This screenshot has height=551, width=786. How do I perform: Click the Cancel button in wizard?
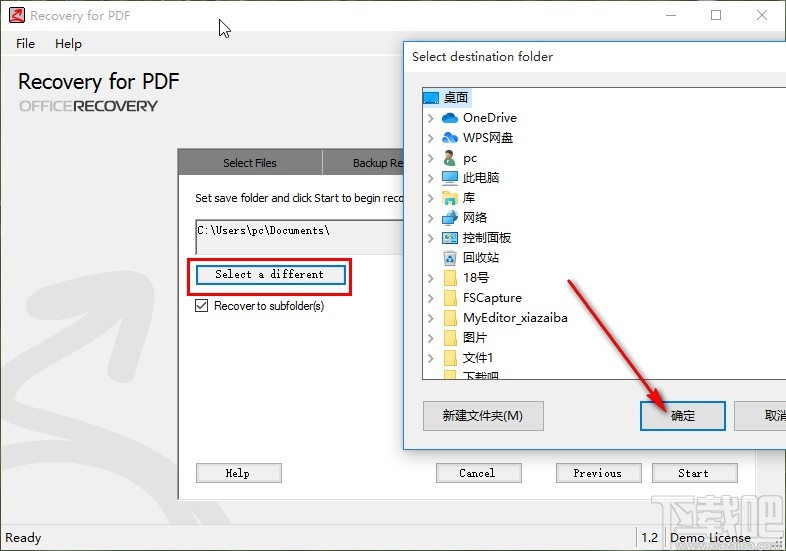478,473
